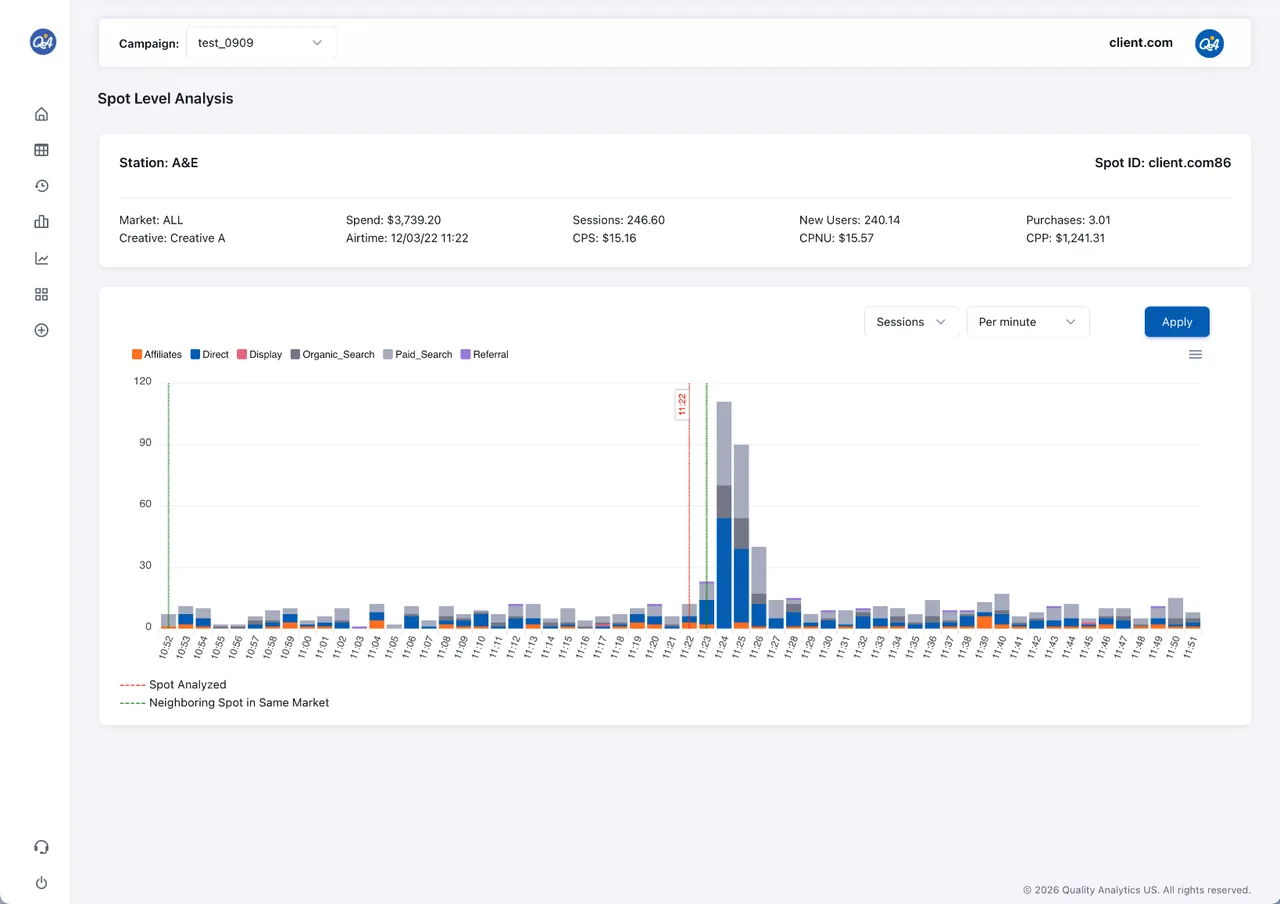Viewport: 1280px width, 904px height.
Task: Open the chart hamburger menu icon
Action: 1195,354
